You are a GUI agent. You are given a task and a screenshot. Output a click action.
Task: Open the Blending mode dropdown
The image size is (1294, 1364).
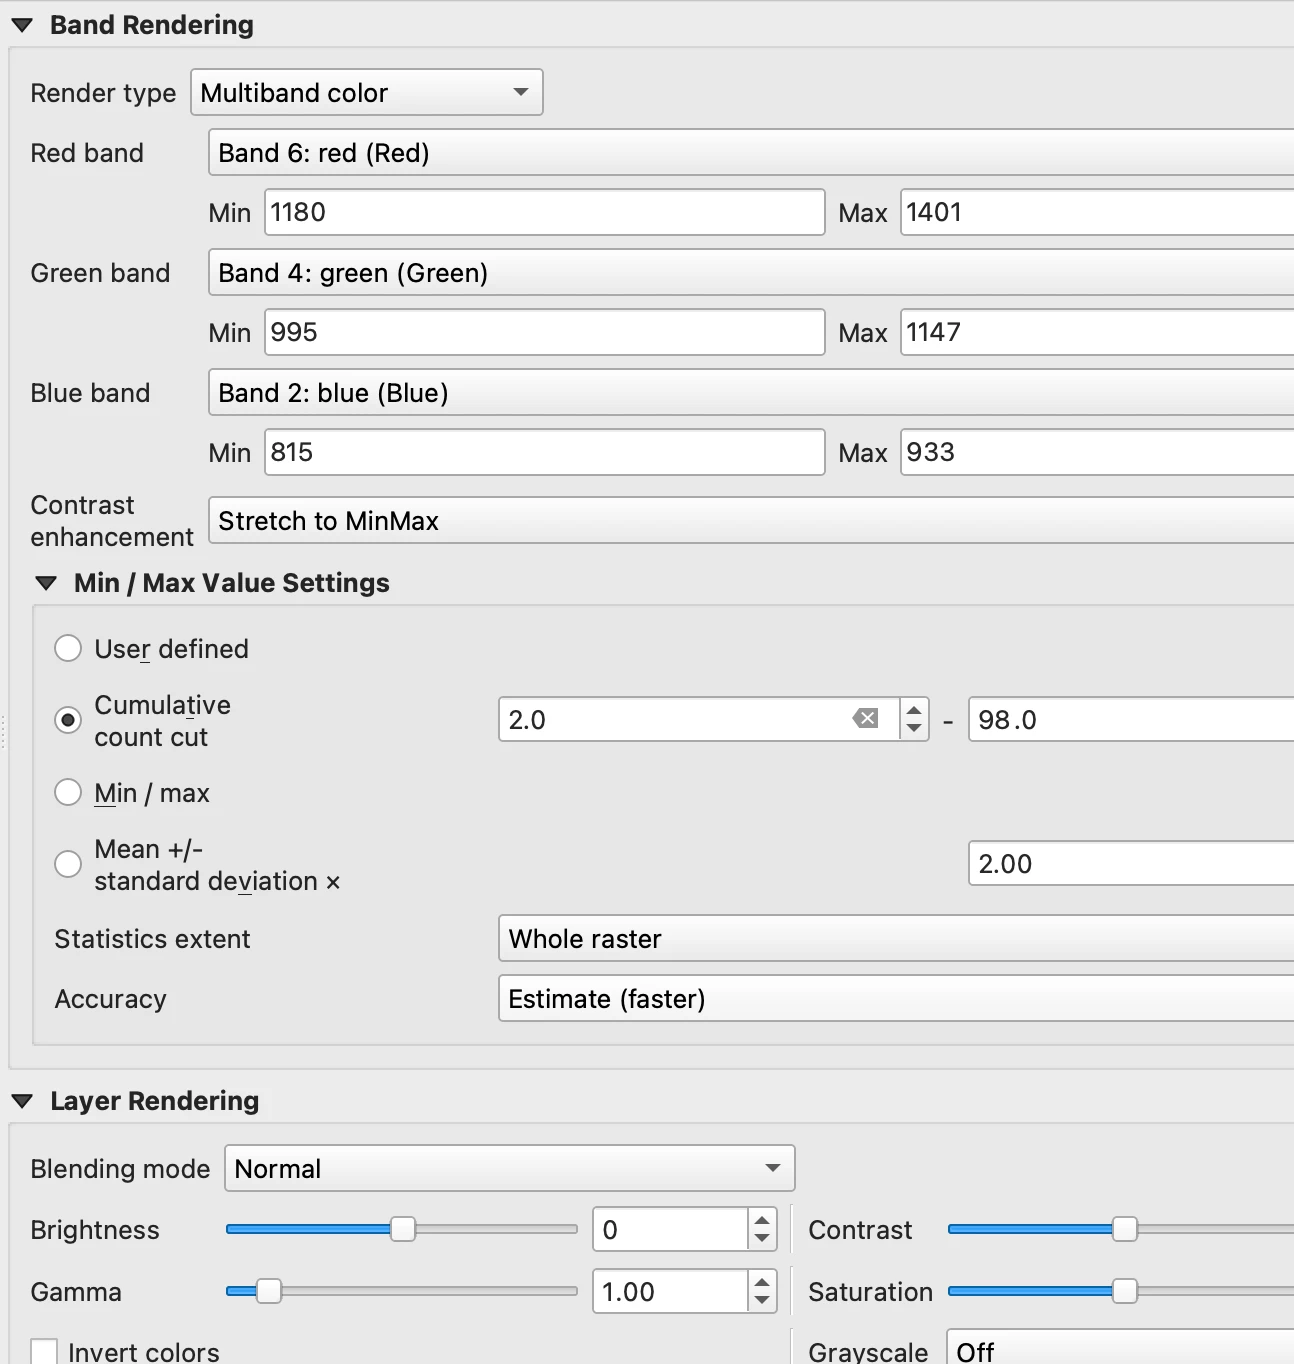pyautogui.click(x=510, y=1168)
